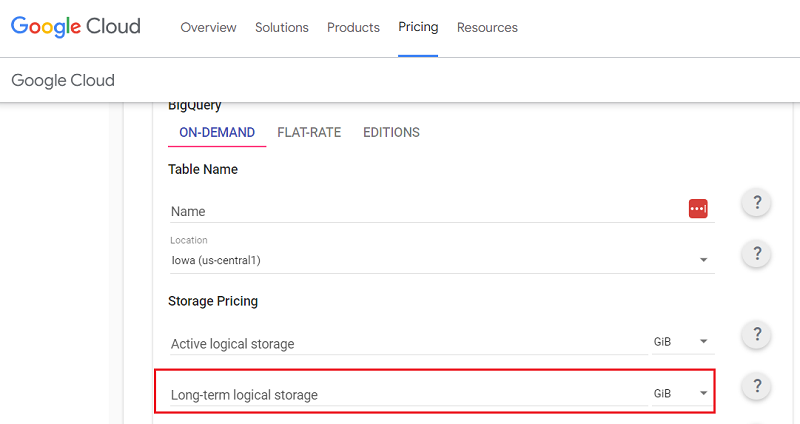The height and width of the screenshot is (424, 800).
Task: Open help tooltip for Location
Action: [756, 254]
